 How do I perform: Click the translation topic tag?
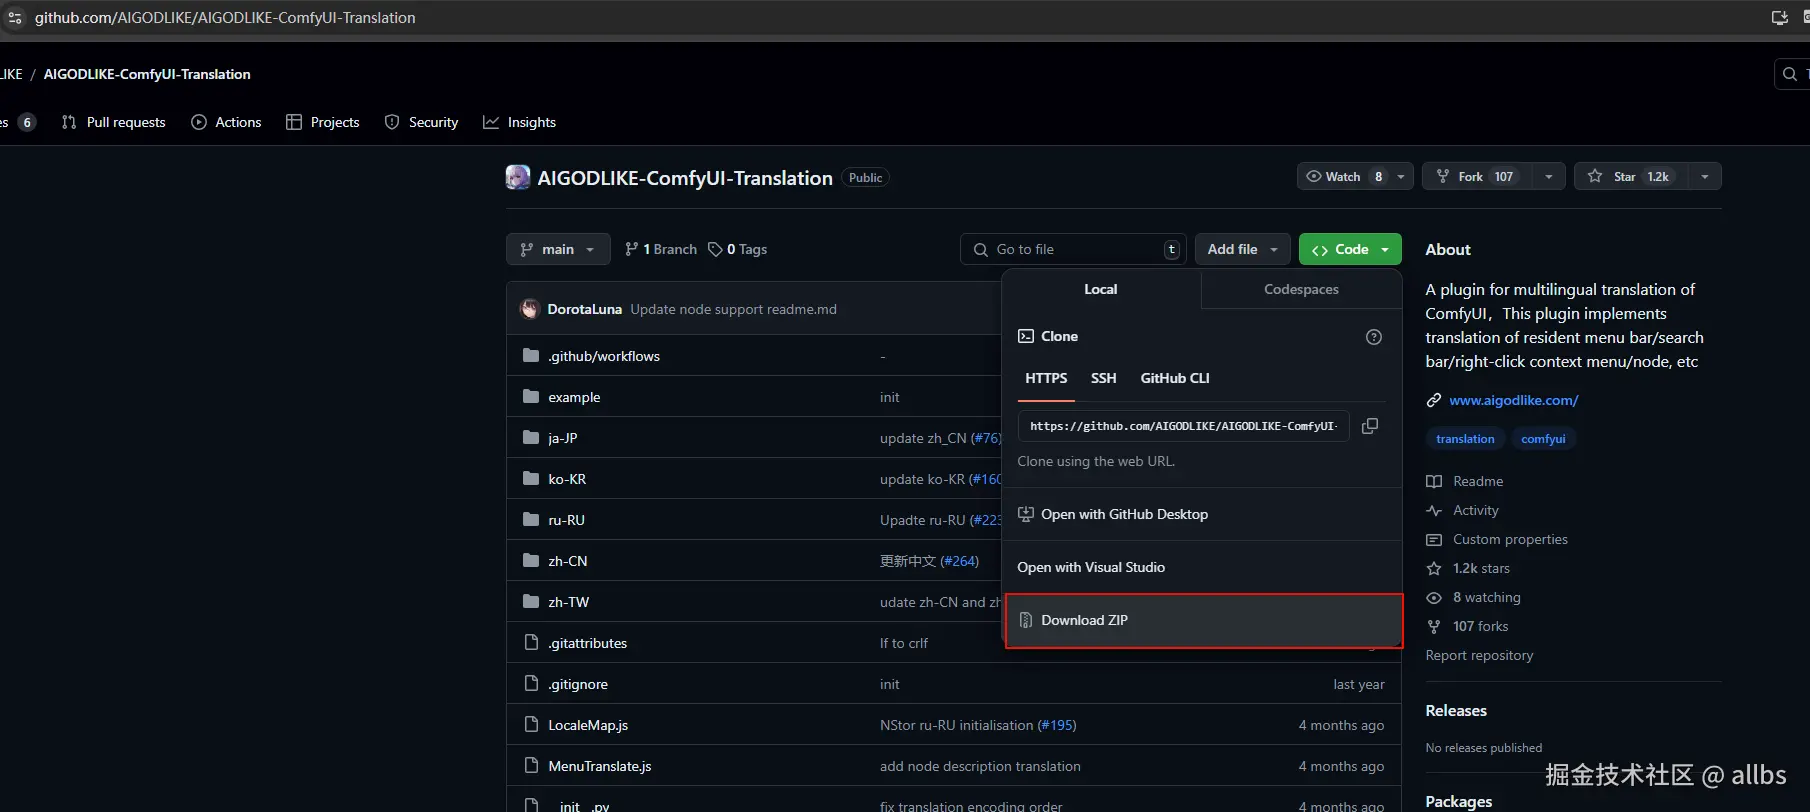[x=1465, y=439]
